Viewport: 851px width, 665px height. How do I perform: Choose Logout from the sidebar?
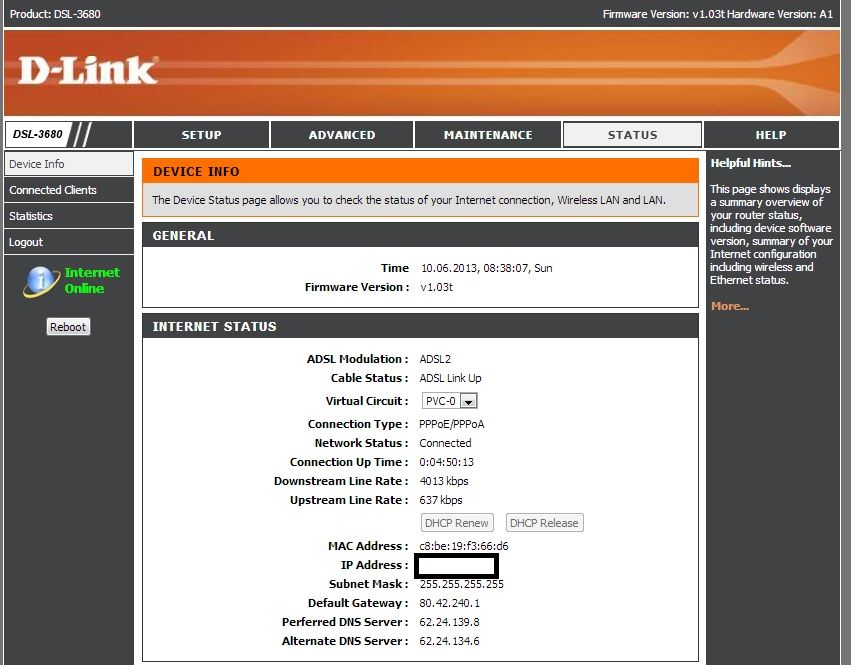pos(68,242)
